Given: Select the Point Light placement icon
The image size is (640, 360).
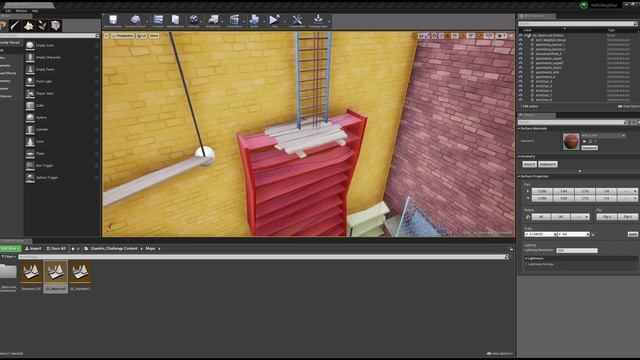Looking at the screenshot, I should [x=30, y=81].
